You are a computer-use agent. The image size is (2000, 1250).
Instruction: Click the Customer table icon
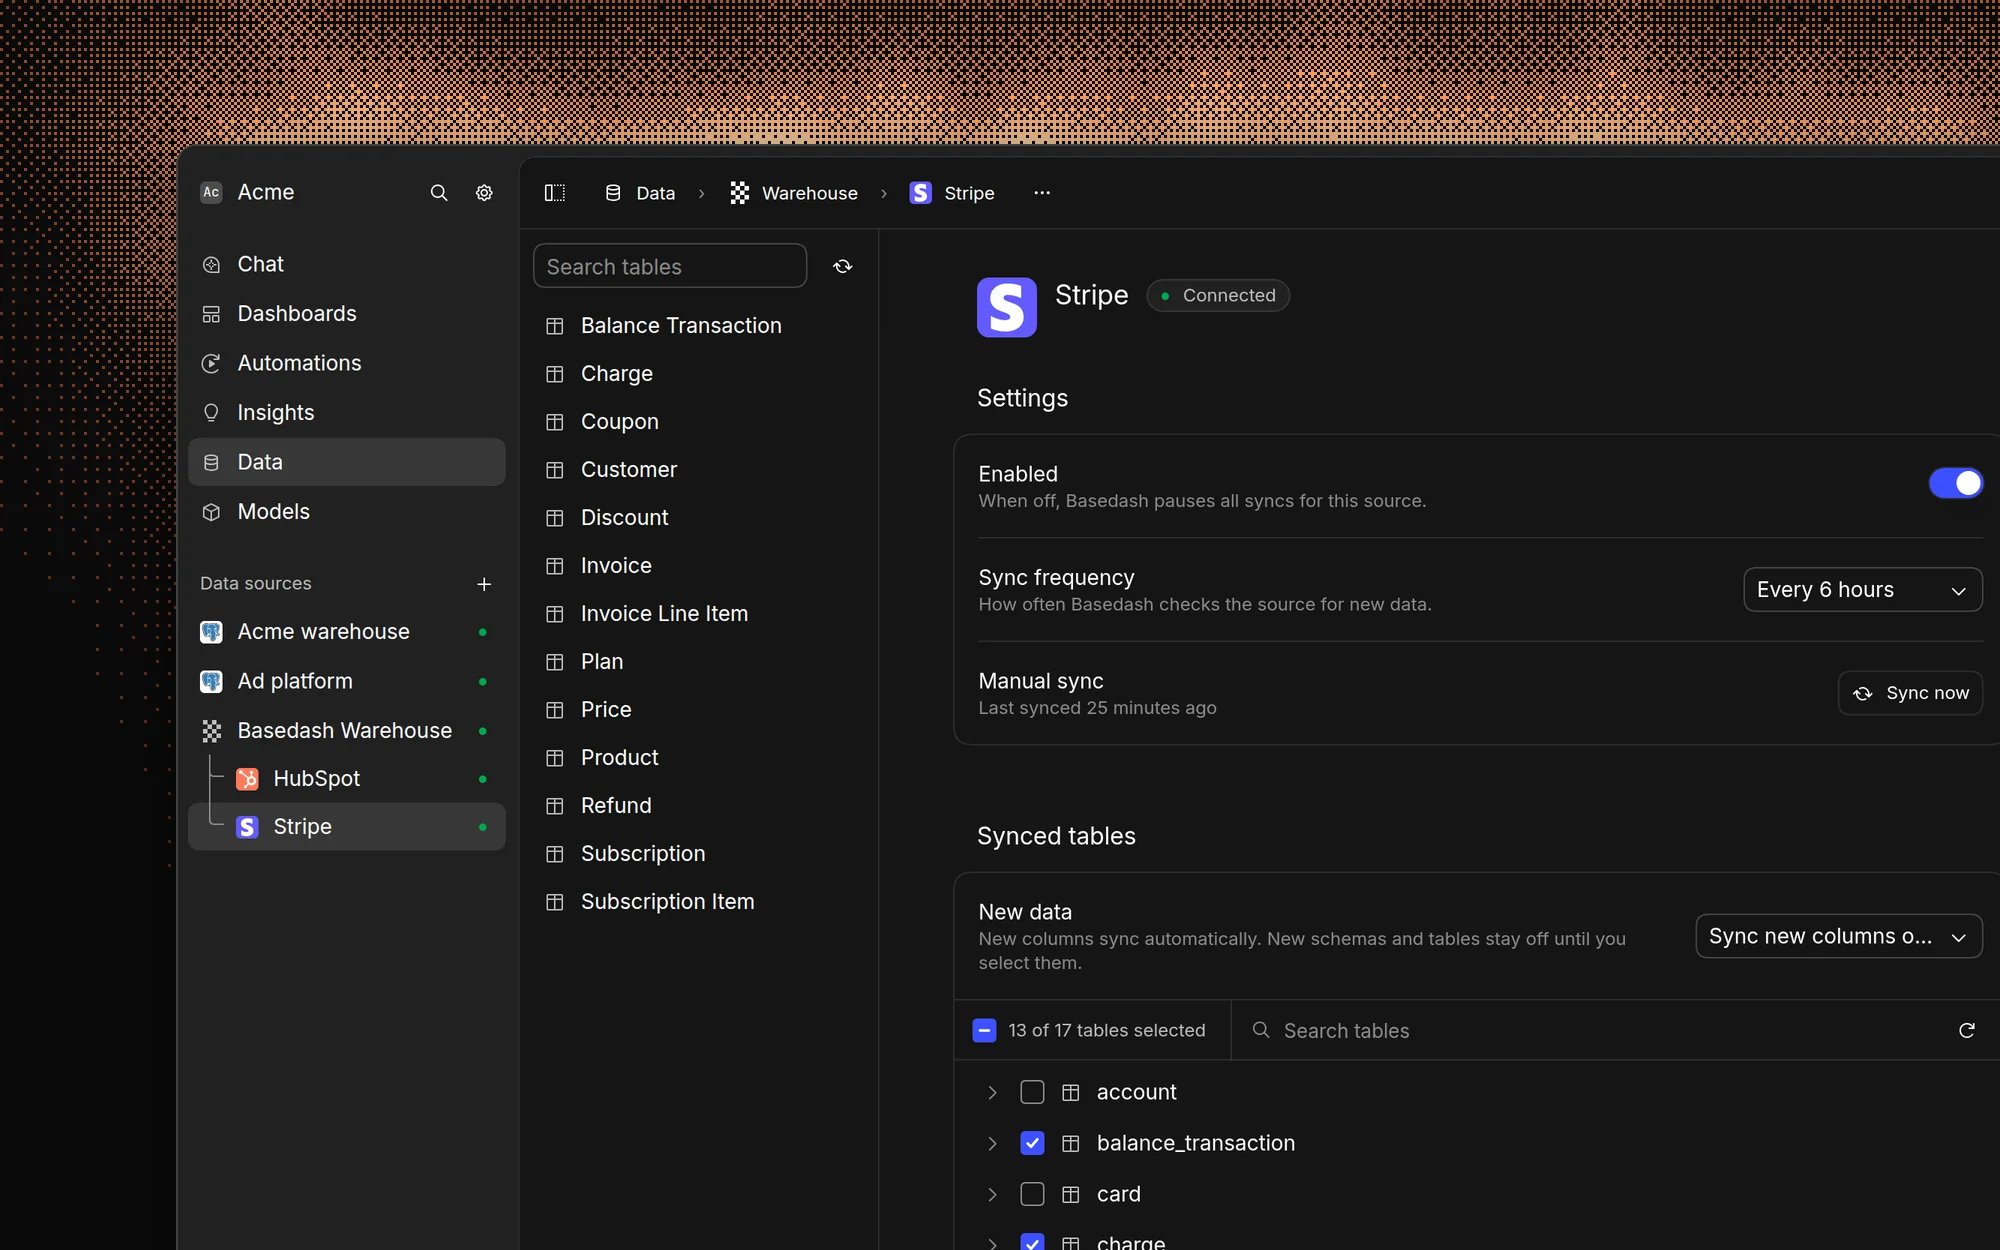click(555, 470)
